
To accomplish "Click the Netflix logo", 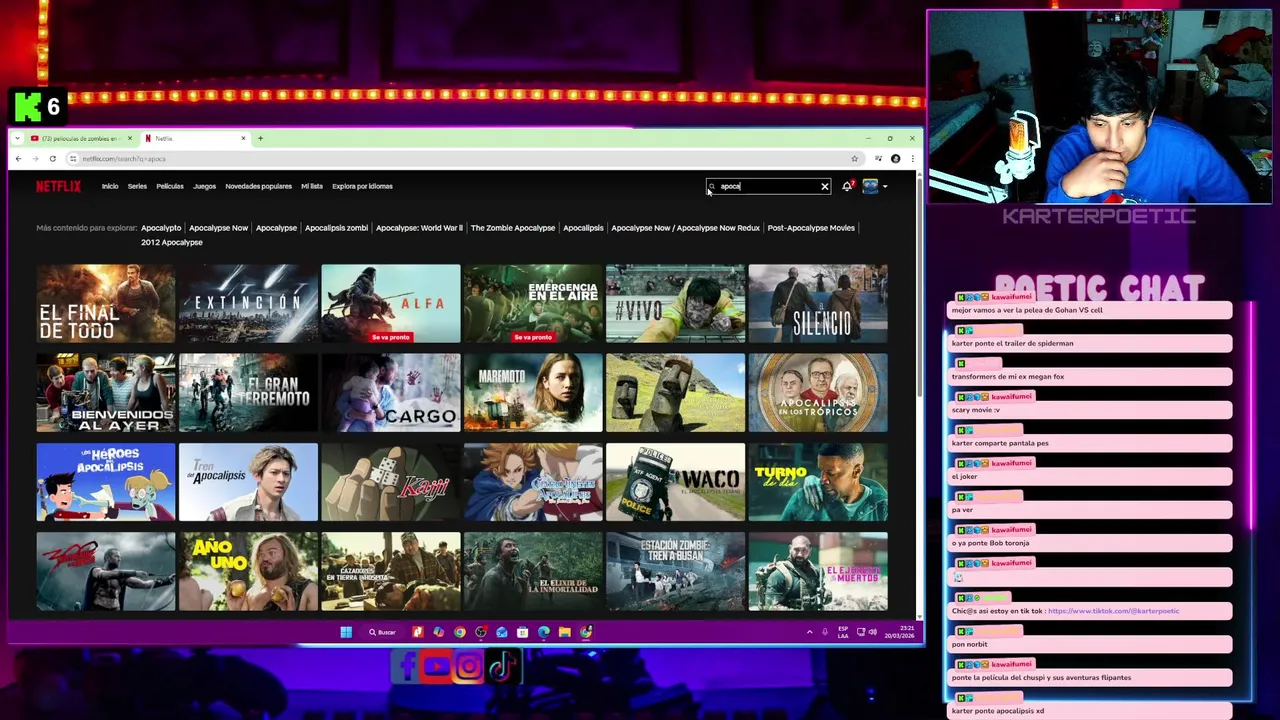I will tap(58, 186).
